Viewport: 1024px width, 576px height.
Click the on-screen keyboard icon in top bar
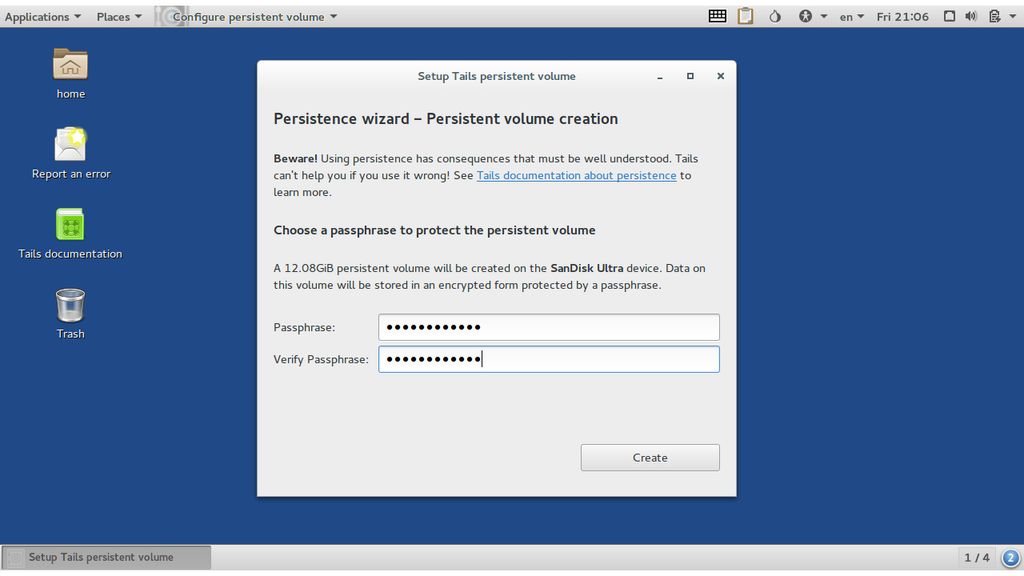(x=717, y=16)
